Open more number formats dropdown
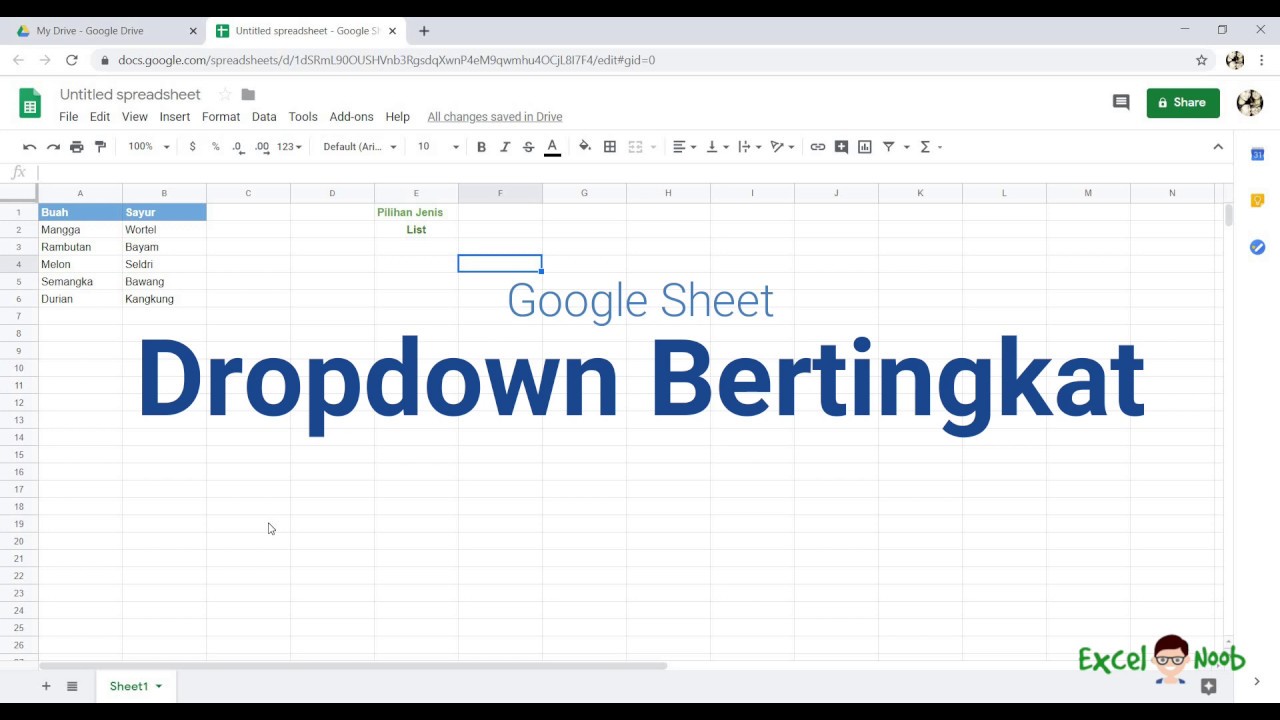The height and width of the screenshot is (720, 1280). pos(289,147)
